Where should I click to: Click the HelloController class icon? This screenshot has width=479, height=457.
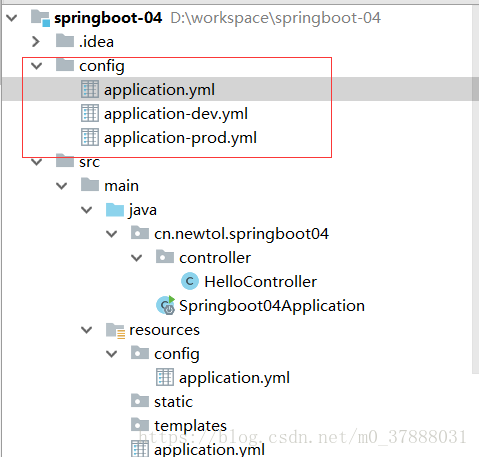click(190, 281)
